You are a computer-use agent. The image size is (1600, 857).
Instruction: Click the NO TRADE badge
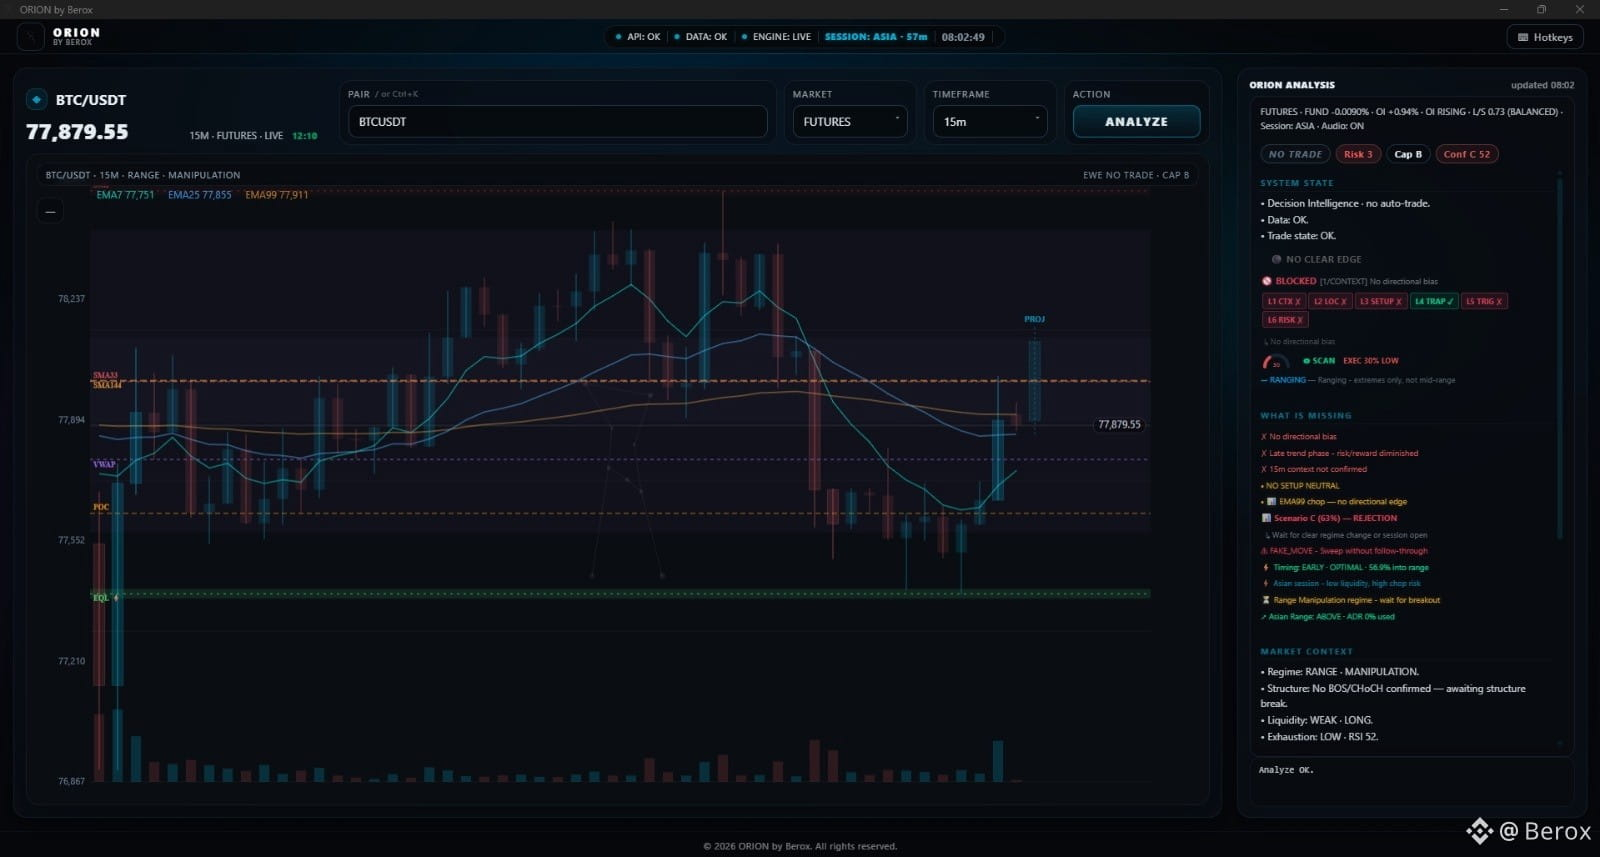tap(1295, 154)
